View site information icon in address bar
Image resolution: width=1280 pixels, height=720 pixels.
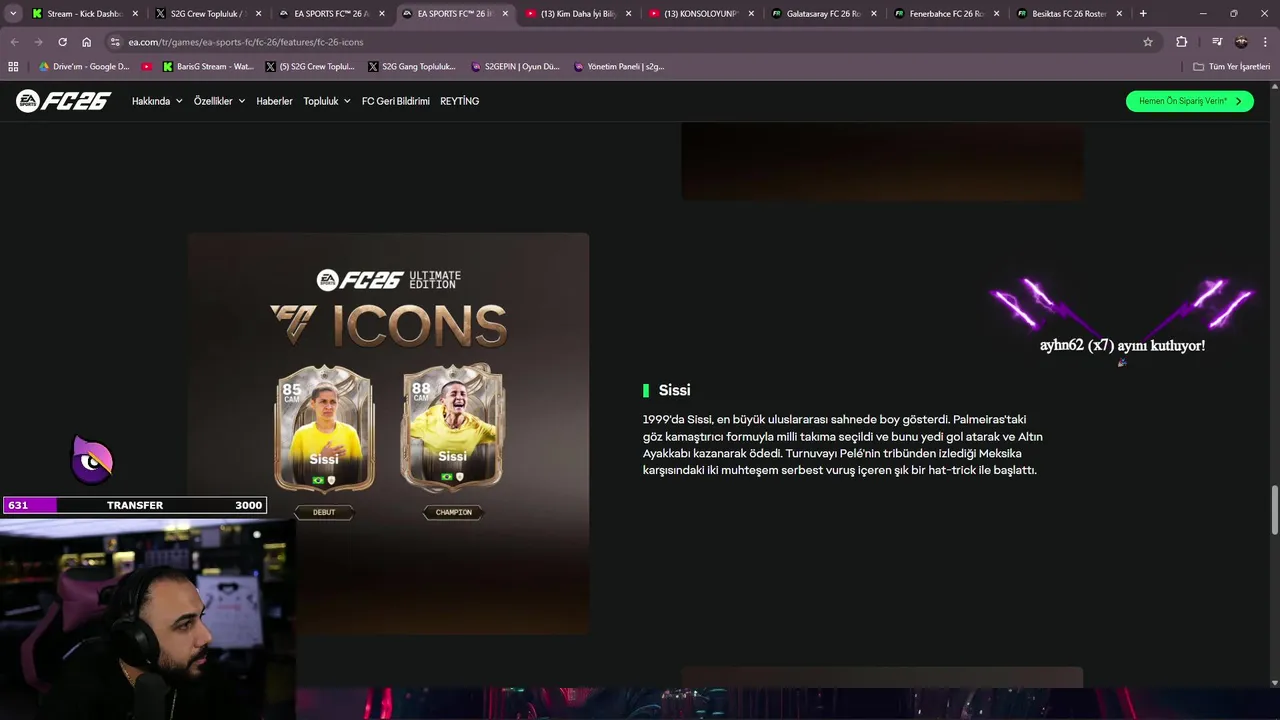115,42
